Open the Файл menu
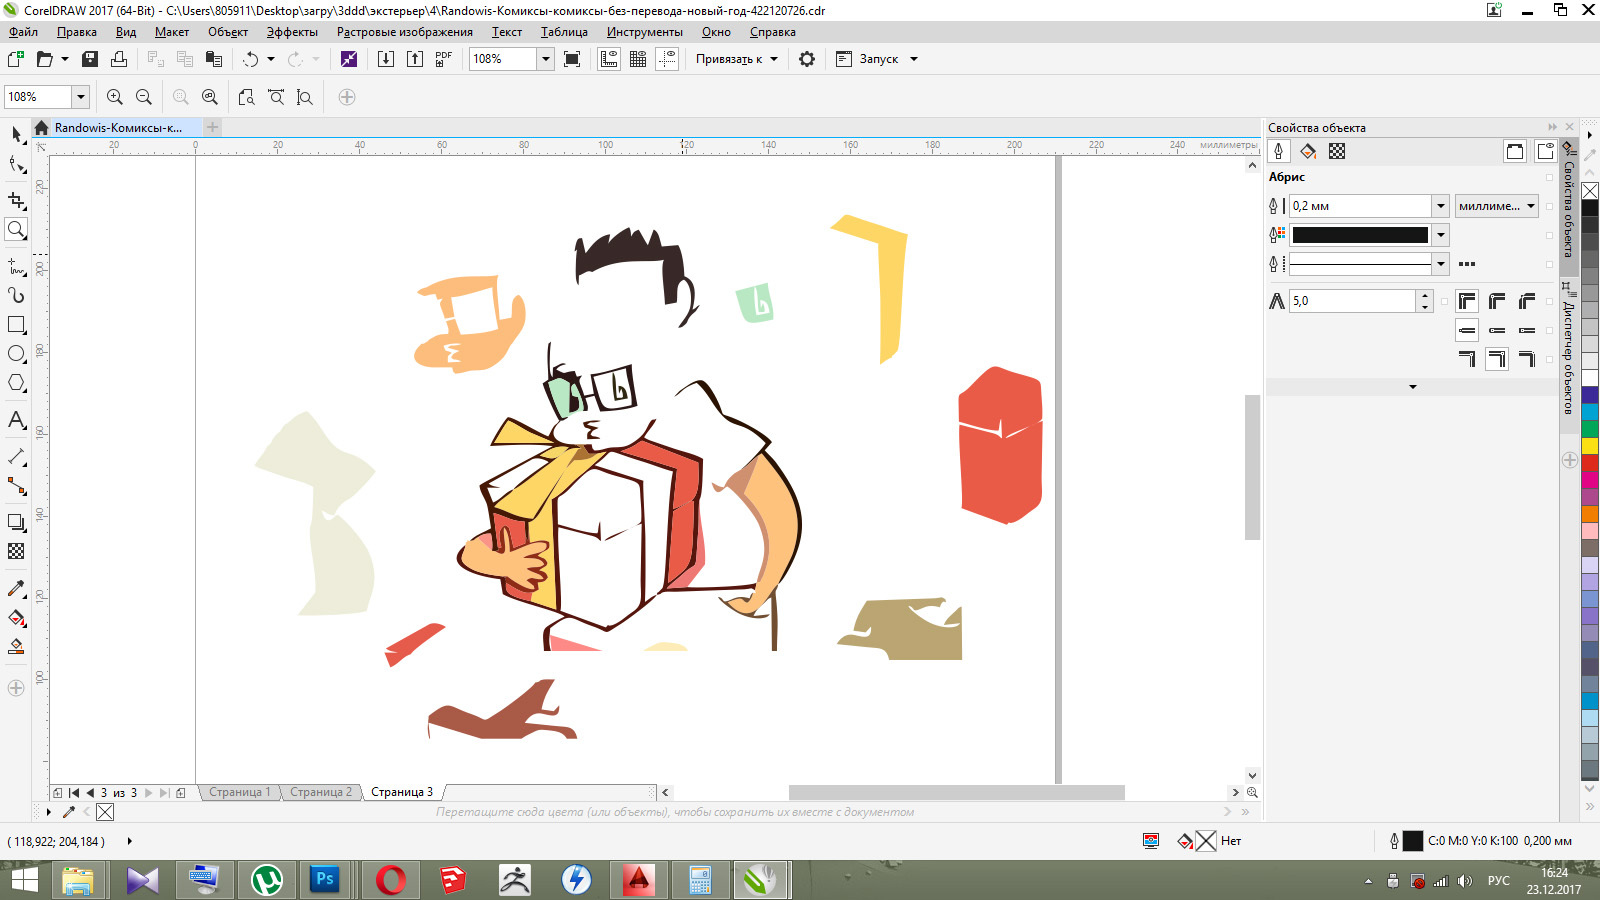 [24, 32]
